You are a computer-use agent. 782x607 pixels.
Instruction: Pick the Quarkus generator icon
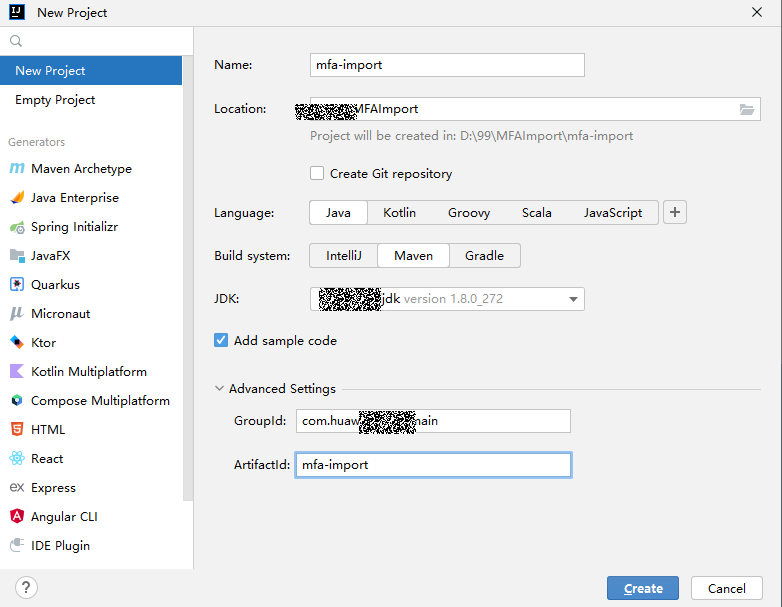(16, 285)
